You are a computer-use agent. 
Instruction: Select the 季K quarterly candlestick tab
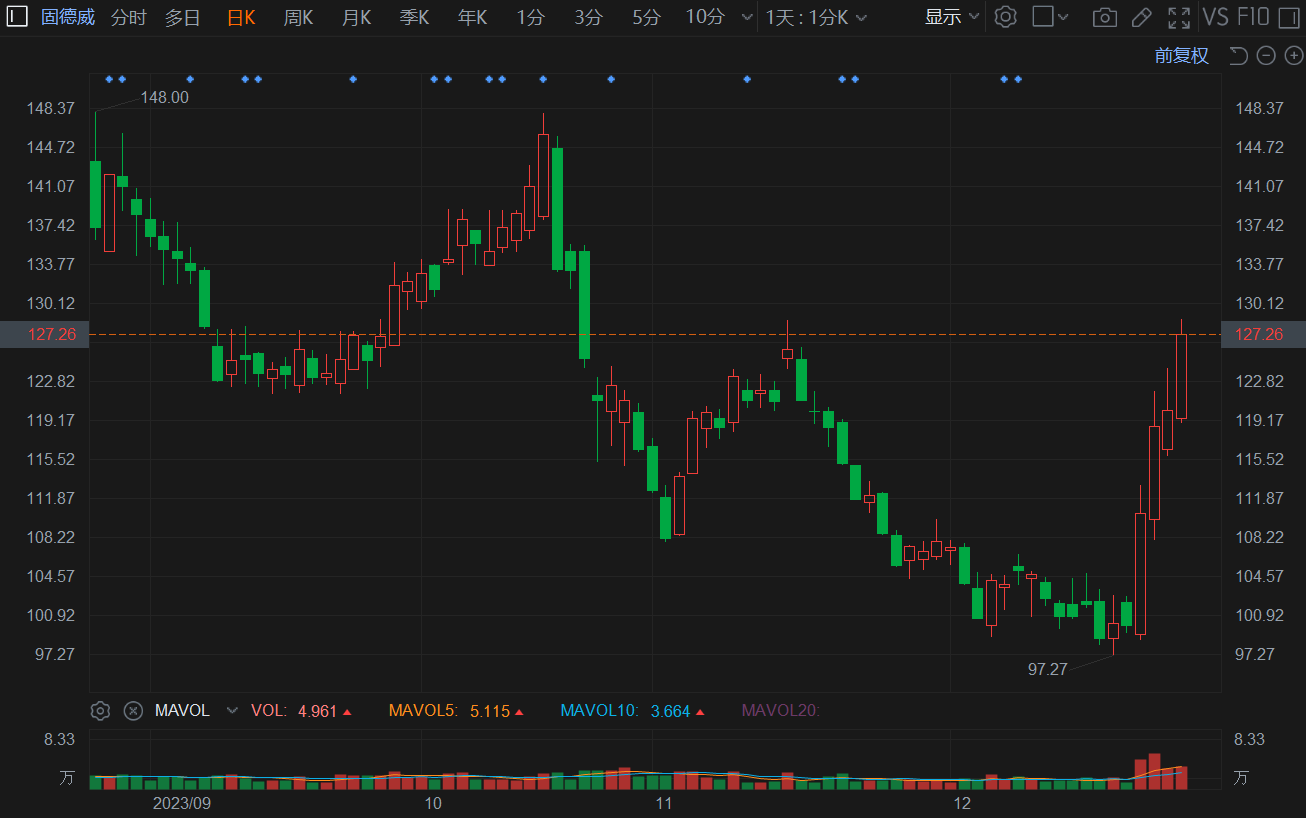coord(414,17)
